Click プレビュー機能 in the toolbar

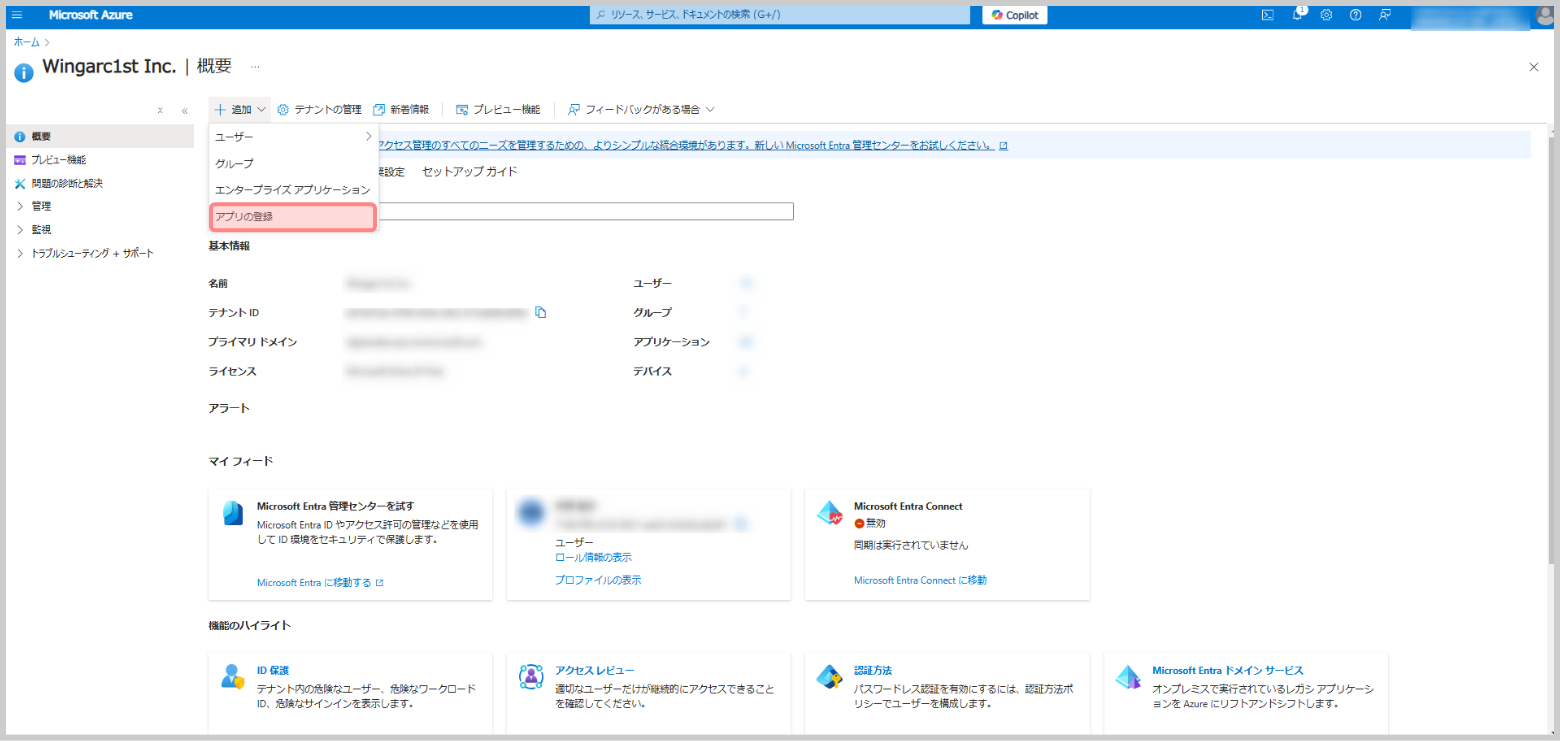[498, 110]
